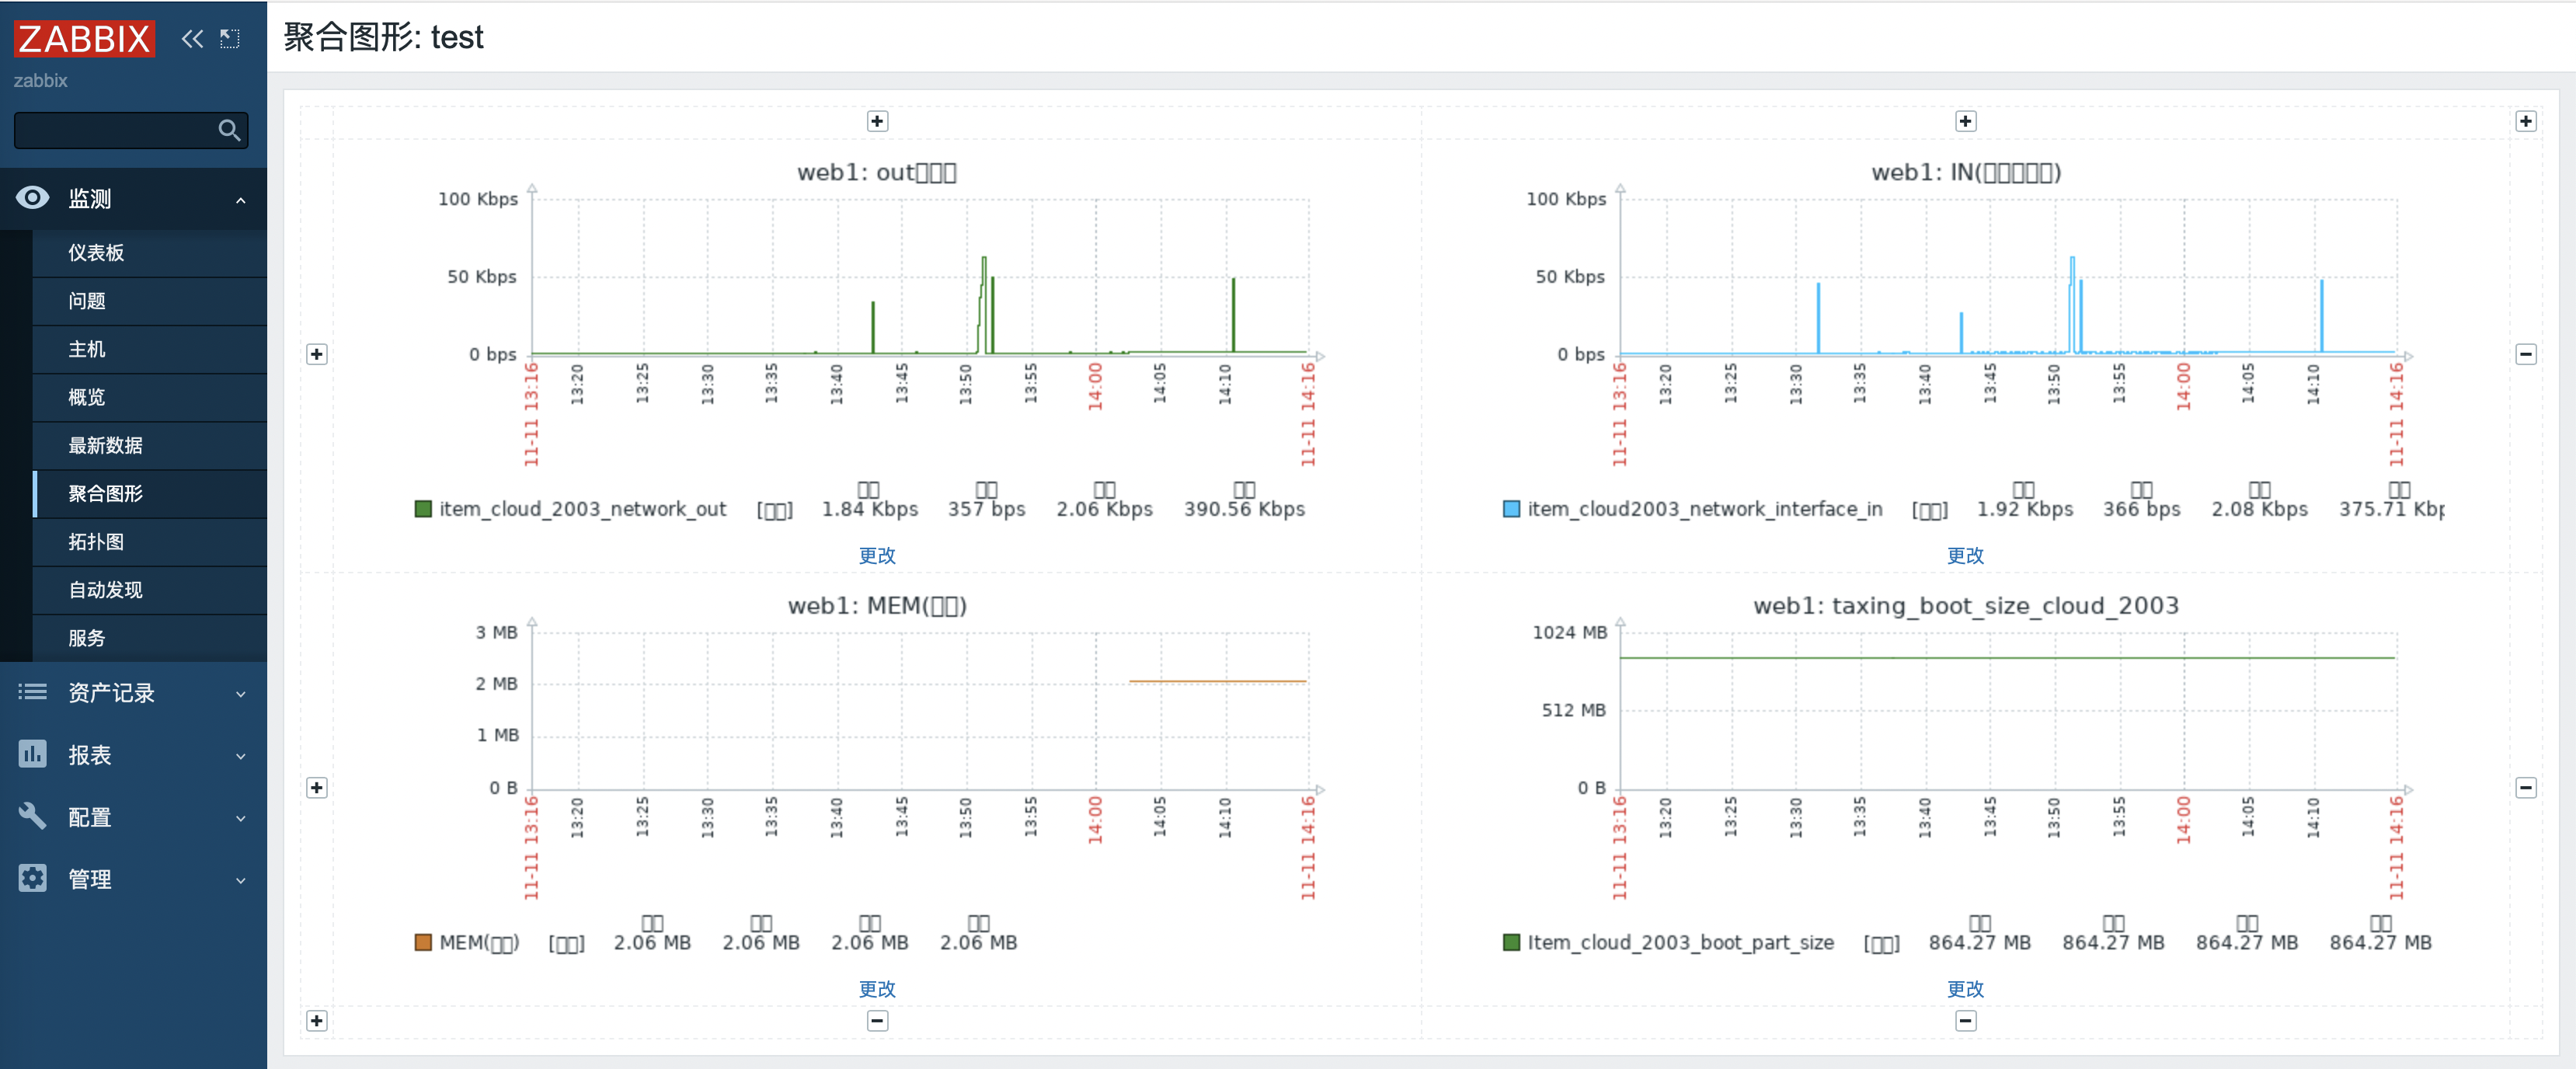Add row with plus left of MEM graph
Screen dimensions: 2576x1069
tap(317, 788)
